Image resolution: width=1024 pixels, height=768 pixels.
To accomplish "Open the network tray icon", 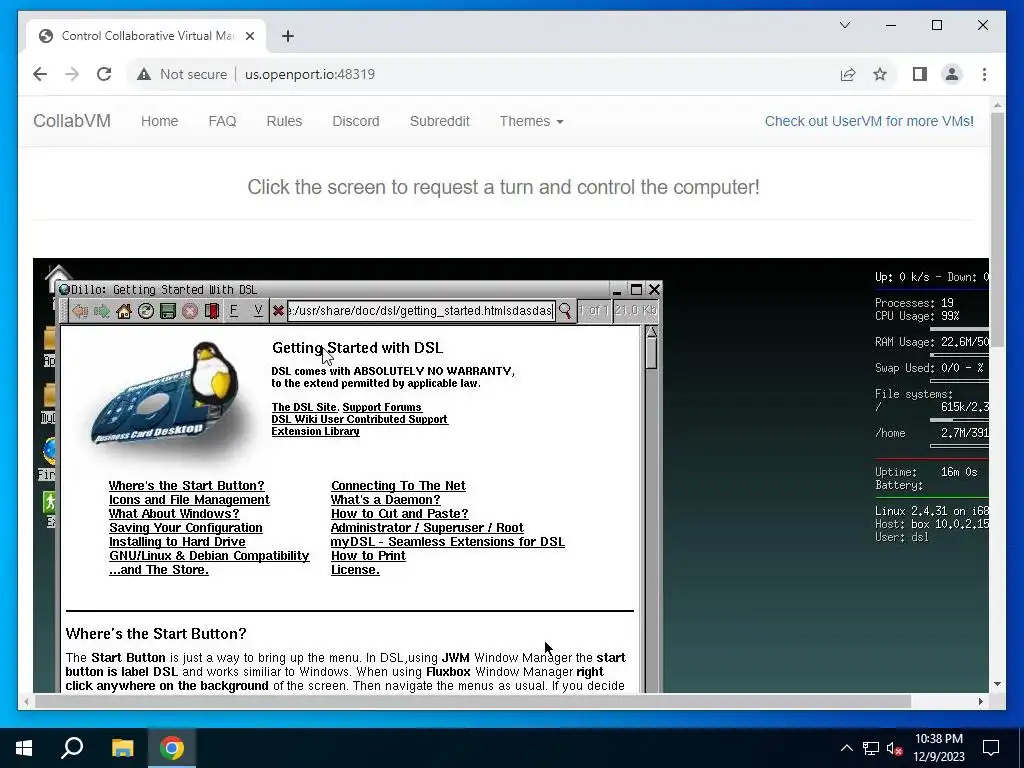I will click(871, 748).
